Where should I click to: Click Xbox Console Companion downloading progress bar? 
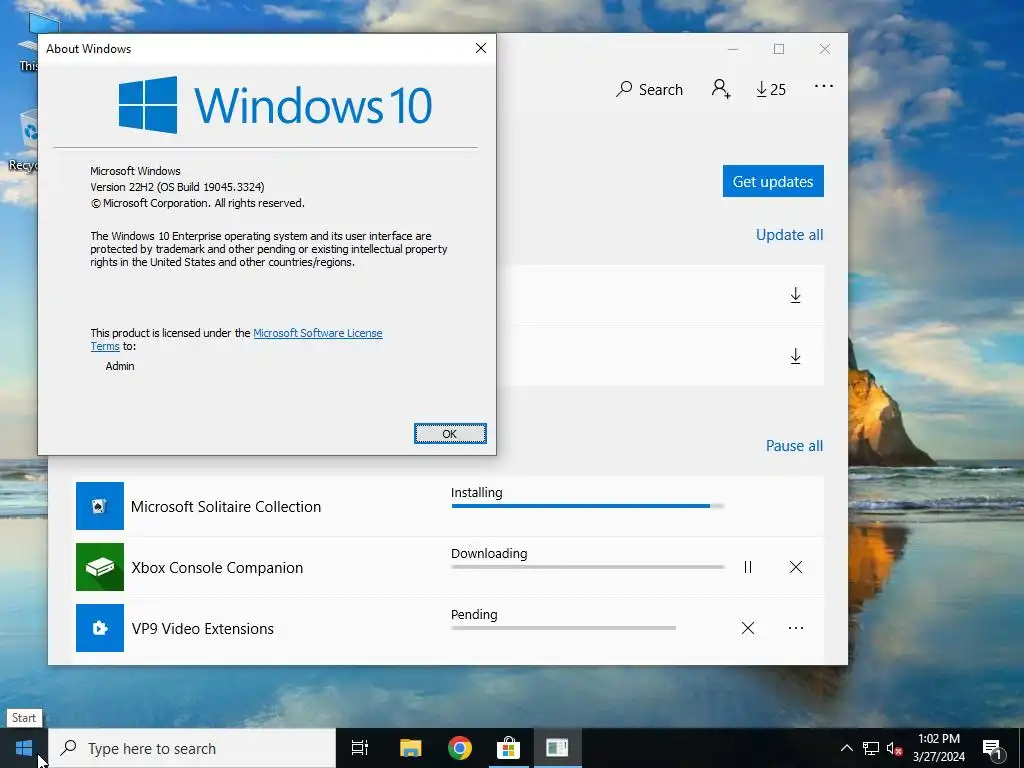(x=587, y=567)
